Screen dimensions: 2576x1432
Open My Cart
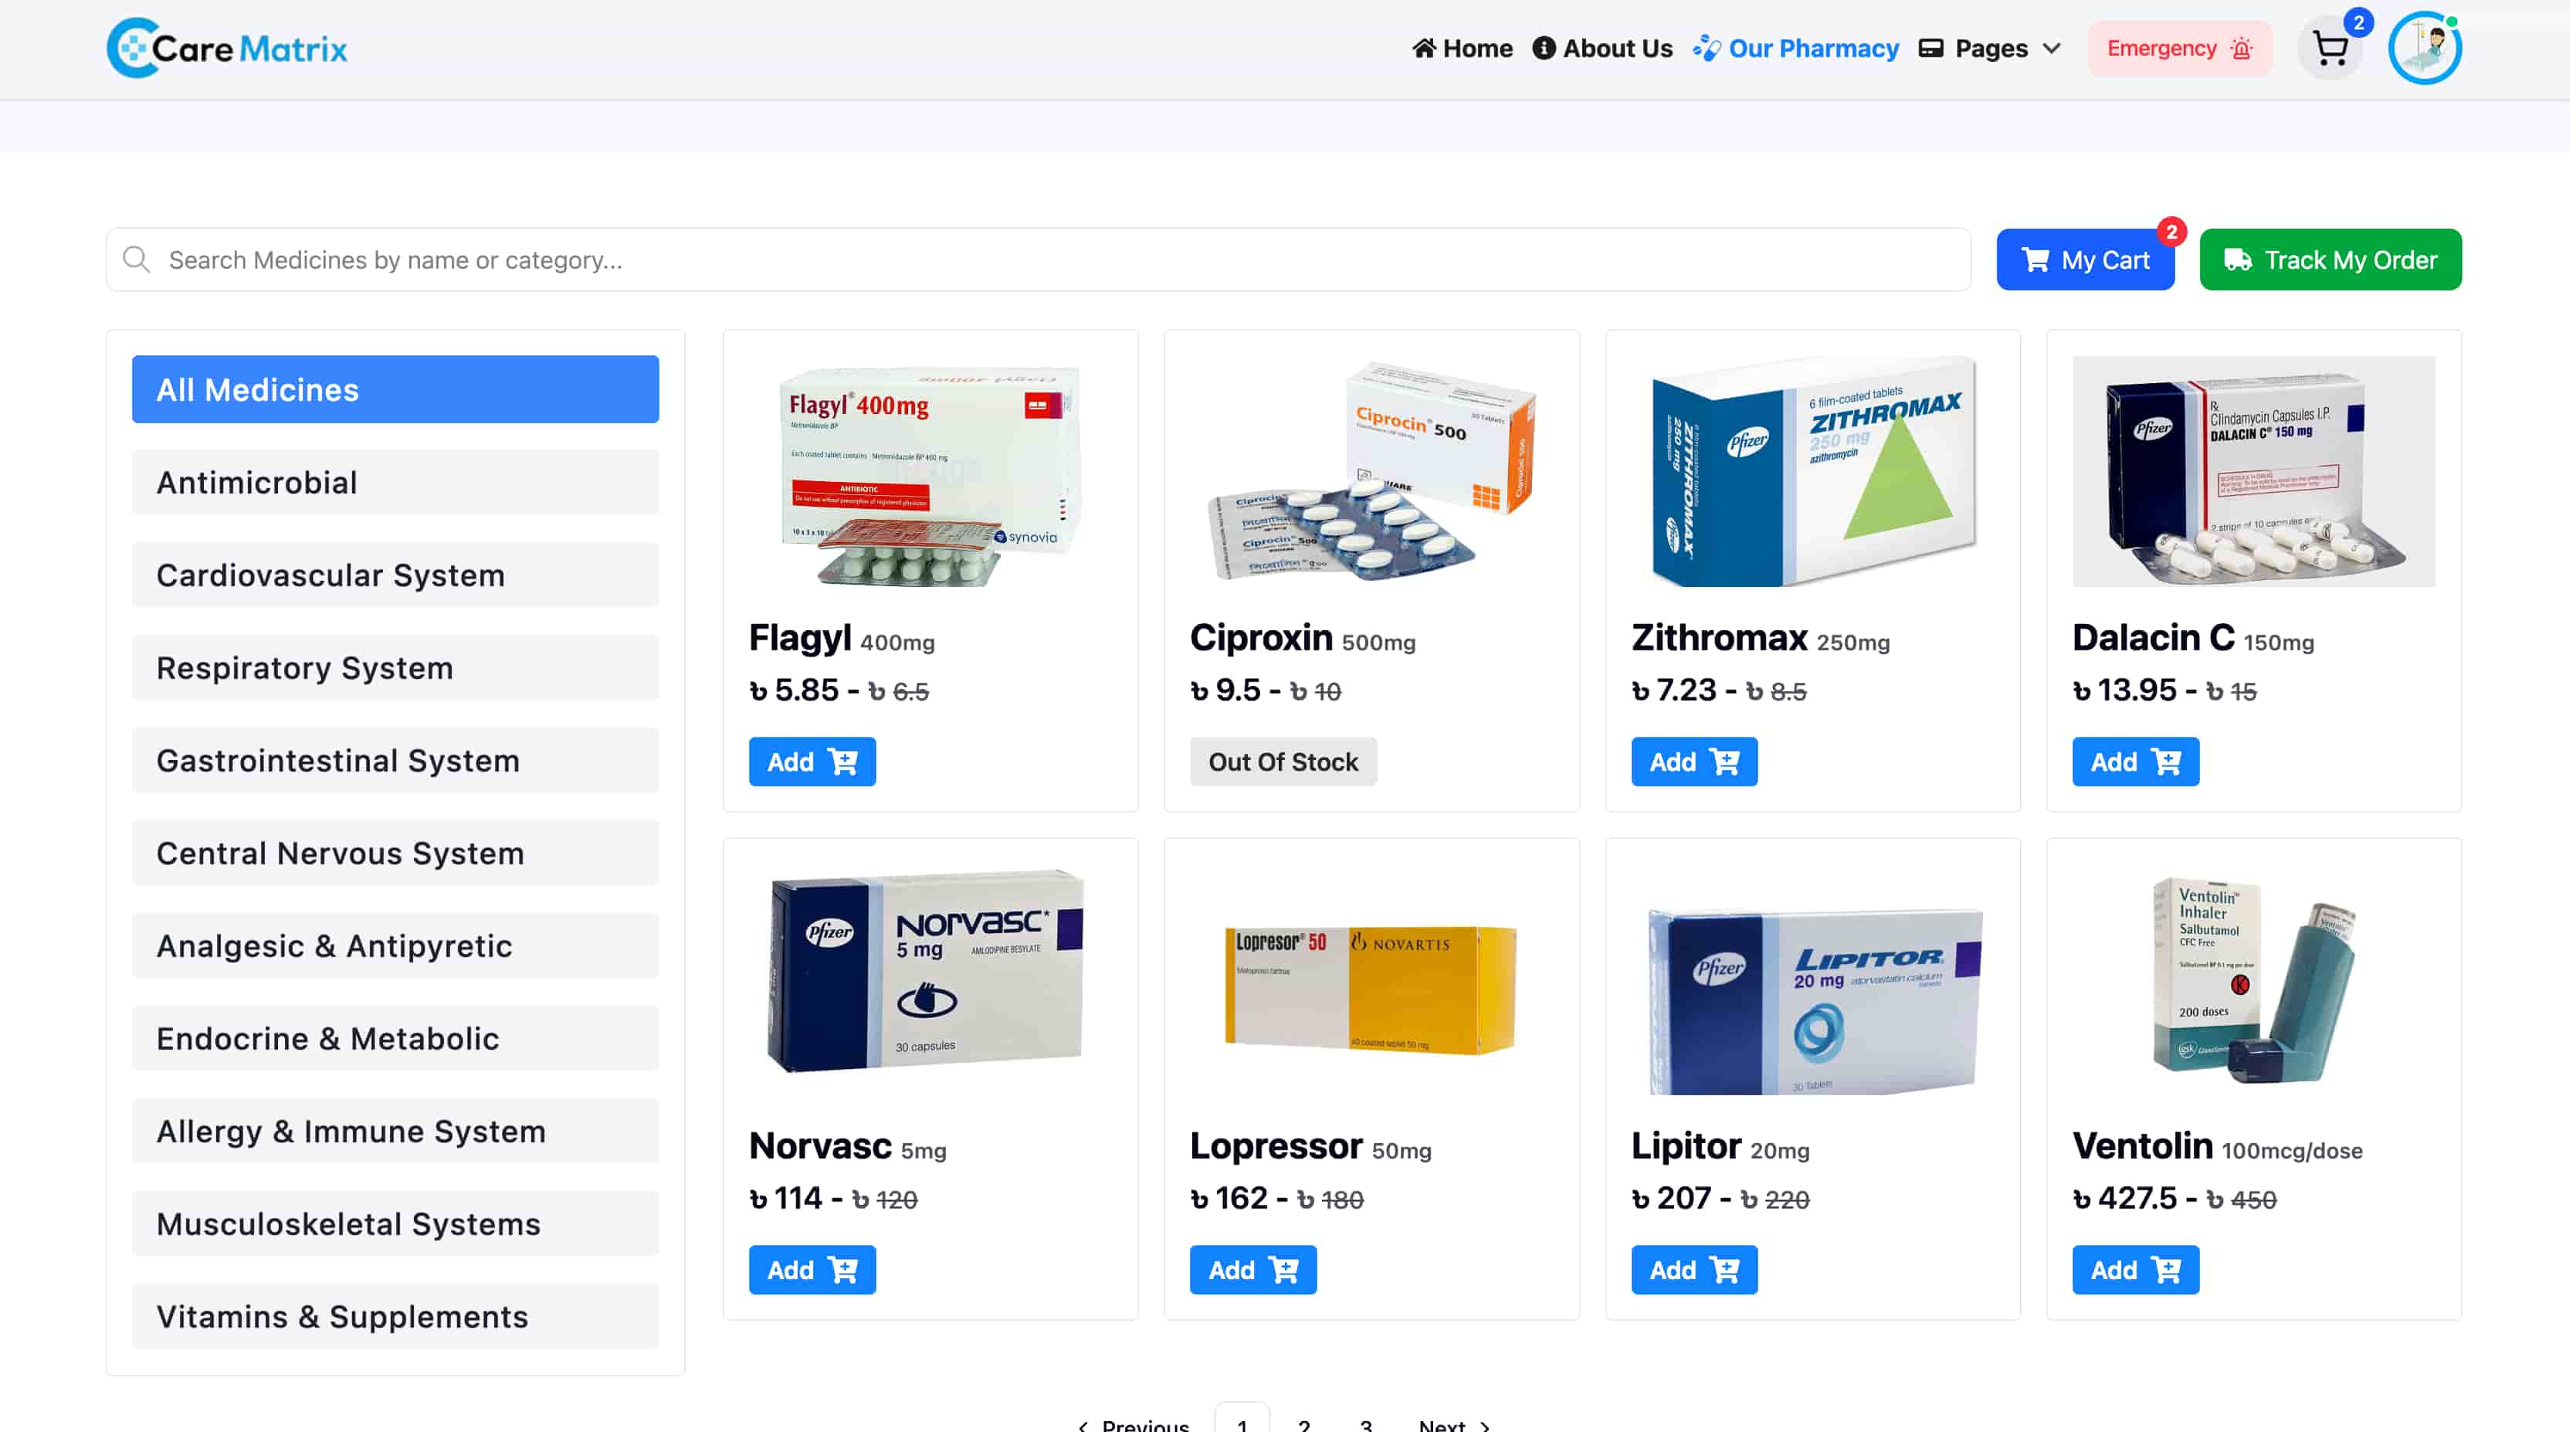2090,260
